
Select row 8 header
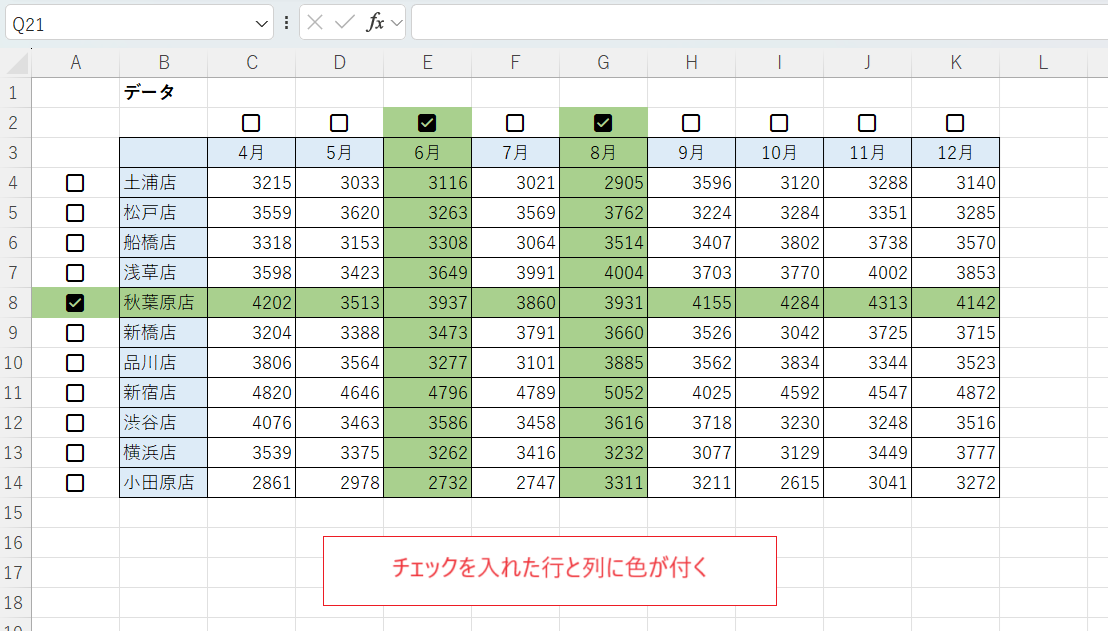[x=14, y=303]
